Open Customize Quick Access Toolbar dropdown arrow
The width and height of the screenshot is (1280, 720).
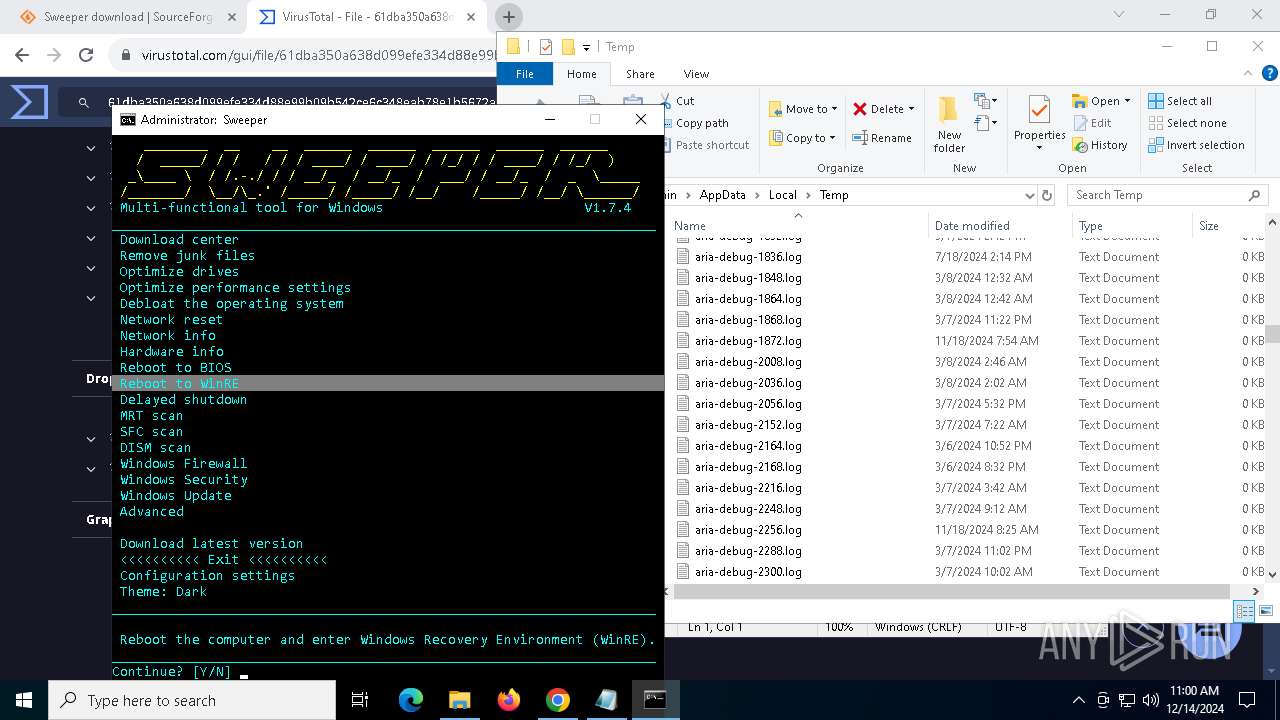point(586,47)
